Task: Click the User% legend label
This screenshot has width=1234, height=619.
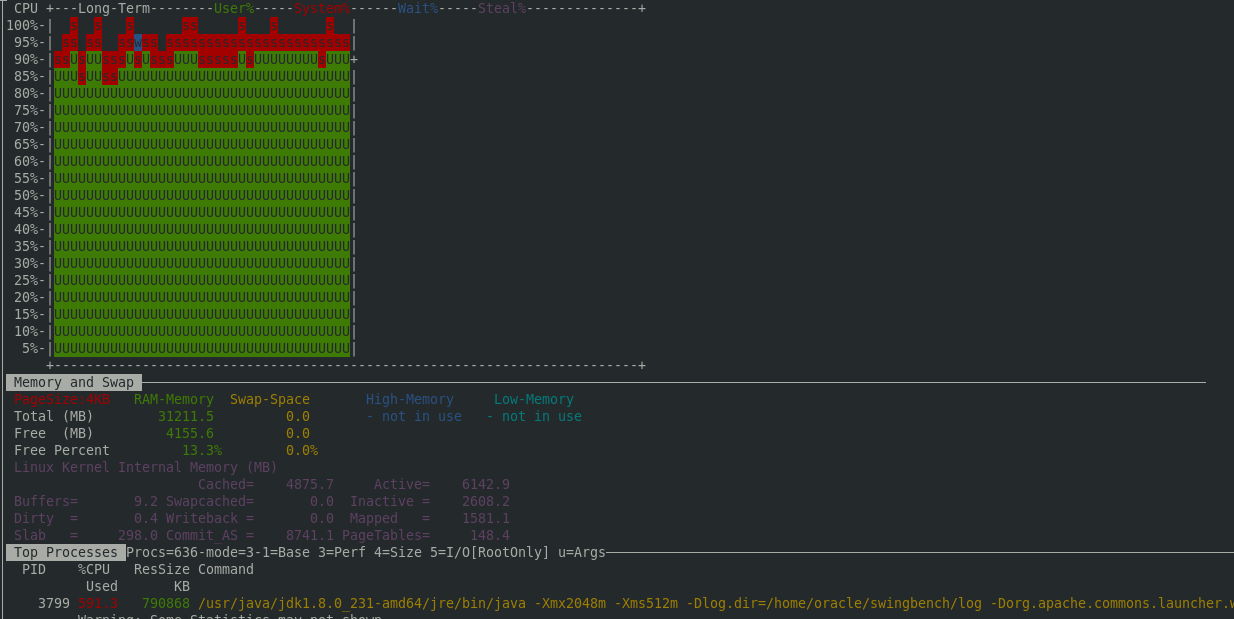Action: pos(233,8)
